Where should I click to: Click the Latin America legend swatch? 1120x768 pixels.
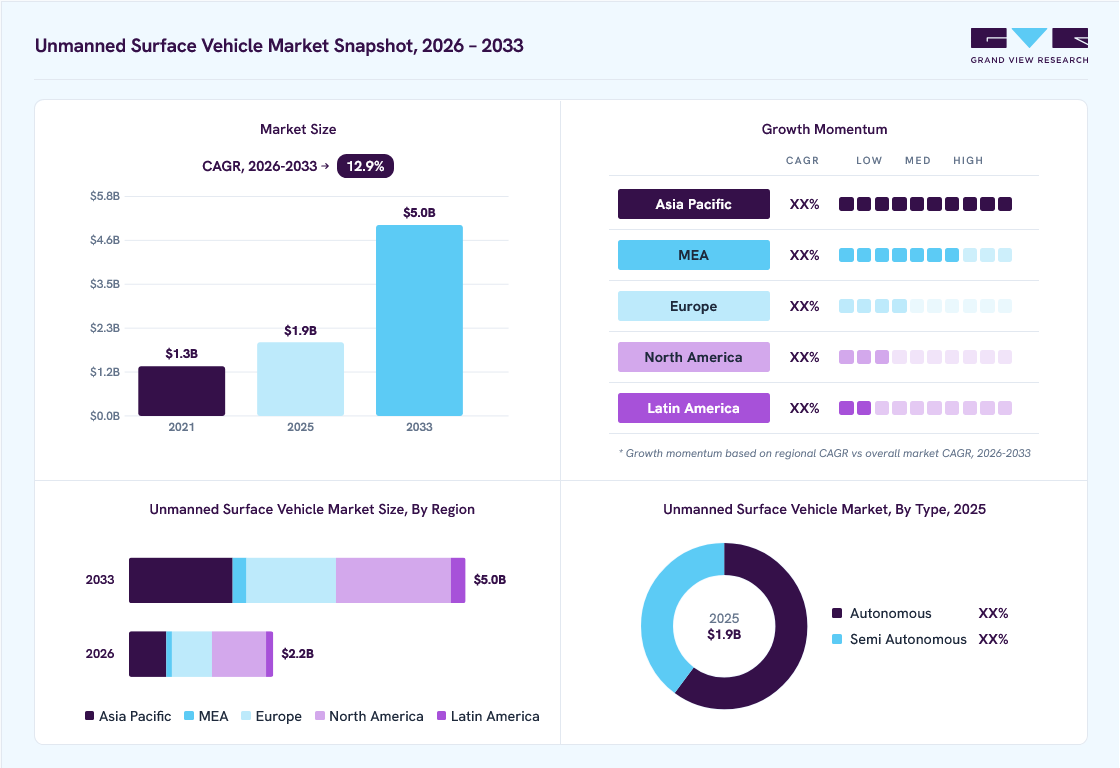[x=441, y=716]
